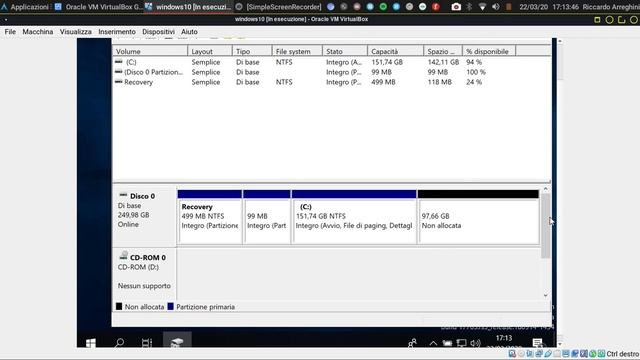
Task: Click the '151,74 GB' capacity cell
Action: [387, 62]
